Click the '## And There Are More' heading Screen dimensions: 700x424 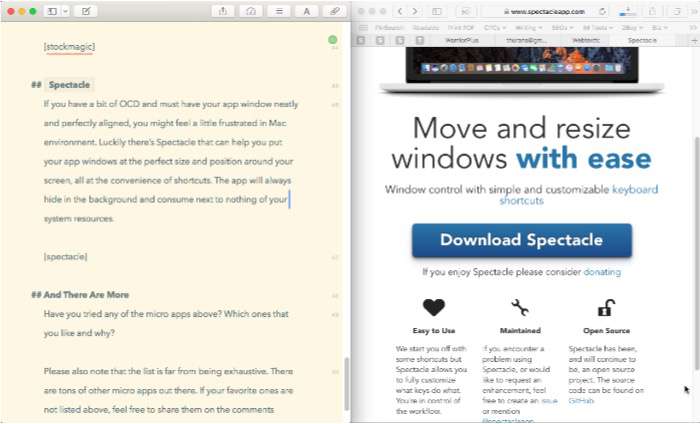click(x=80, y=295)
